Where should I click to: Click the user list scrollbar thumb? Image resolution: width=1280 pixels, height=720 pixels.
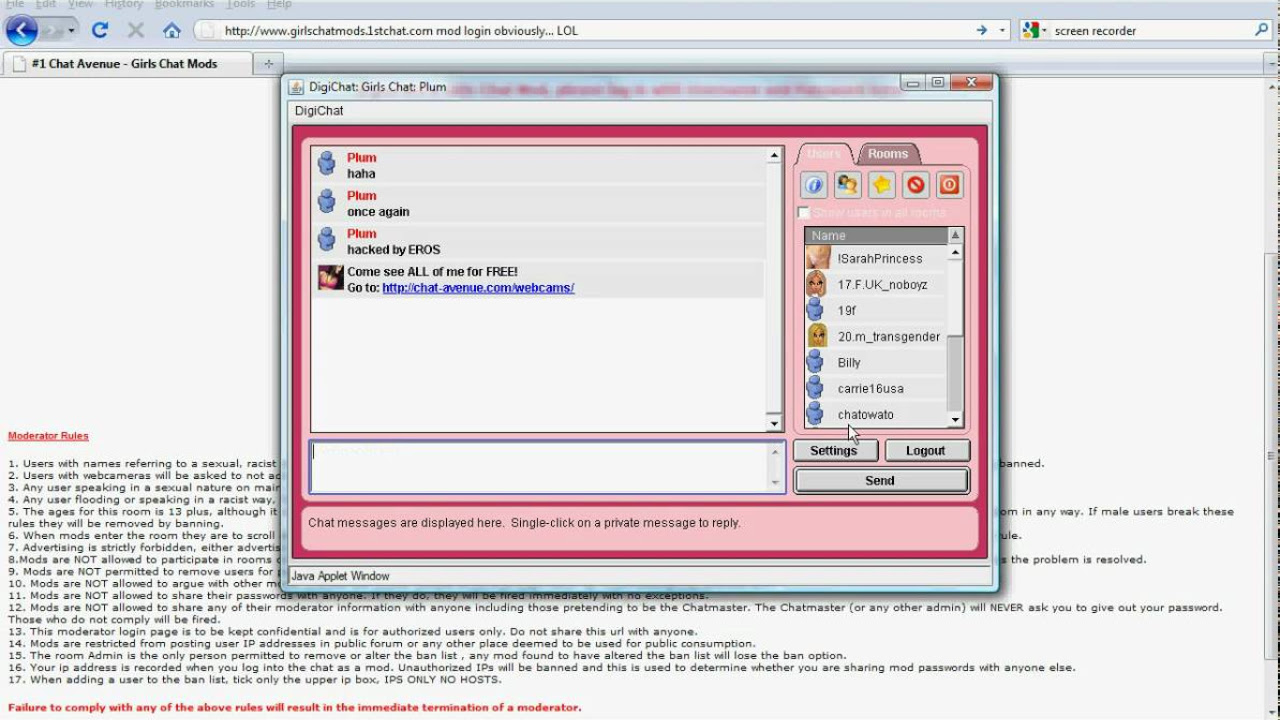(955, 372)
